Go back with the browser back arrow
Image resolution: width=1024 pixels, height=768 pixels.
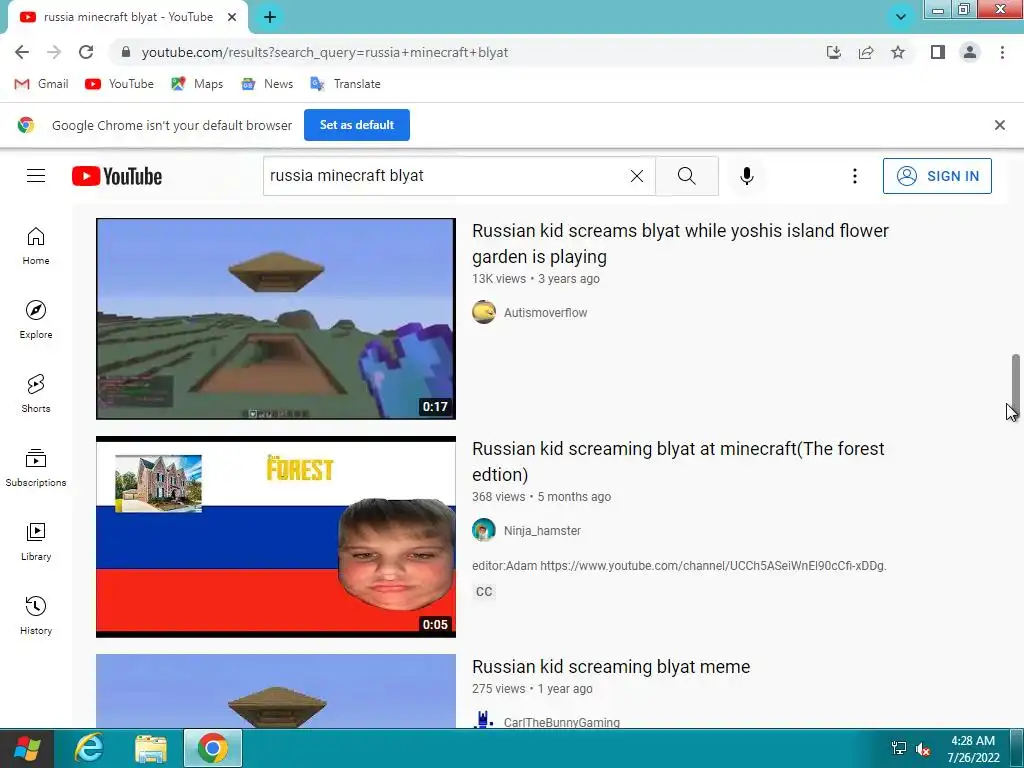[22, 52]
